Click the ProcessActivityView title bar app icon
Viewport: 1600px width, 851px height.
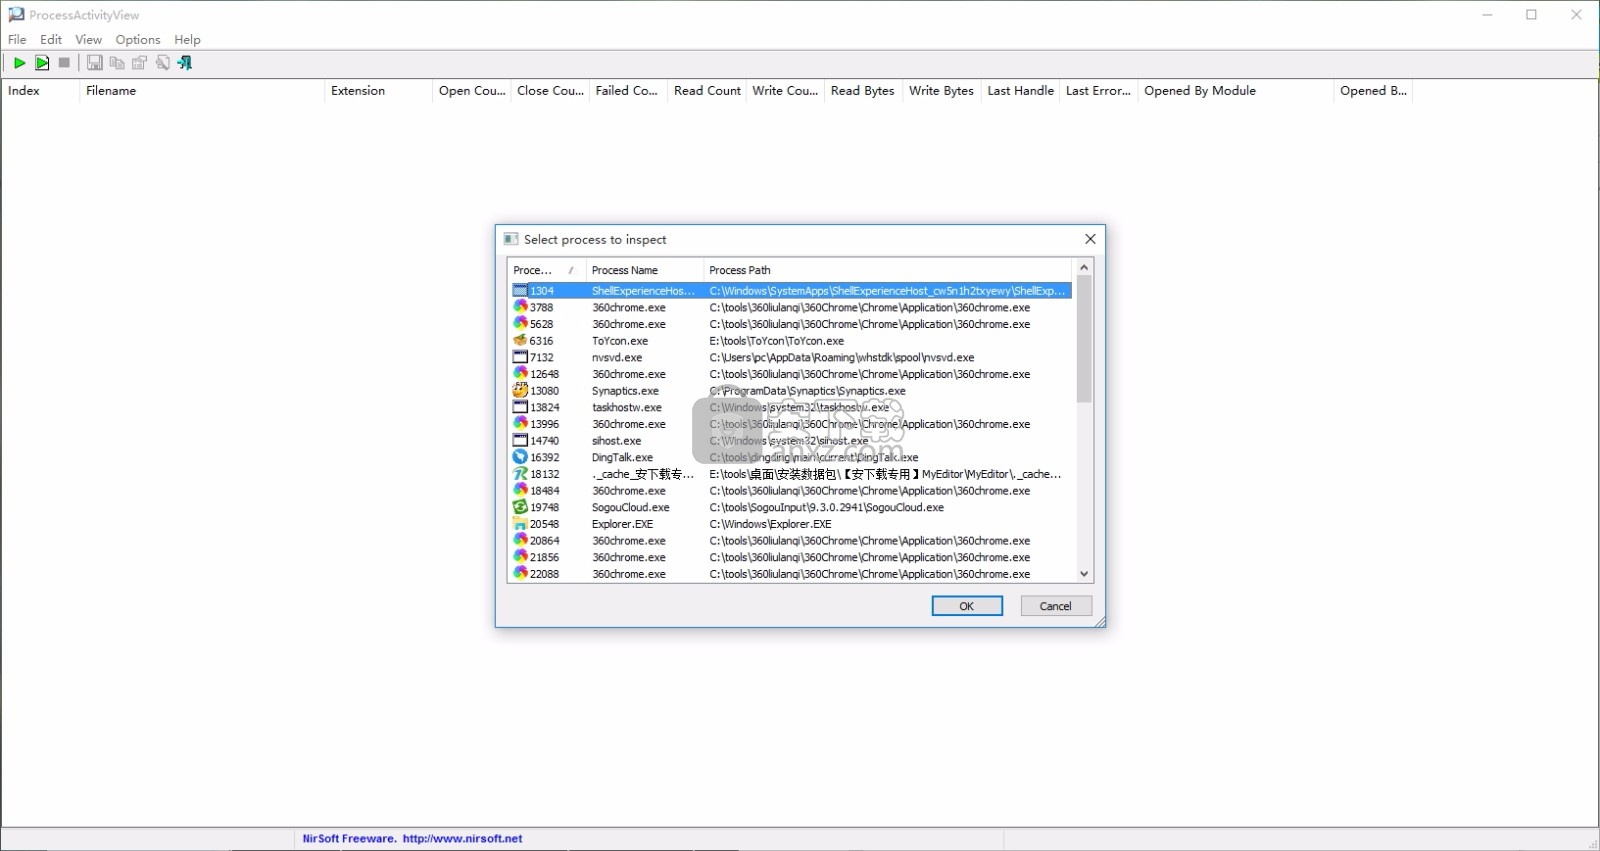(16, 15)
